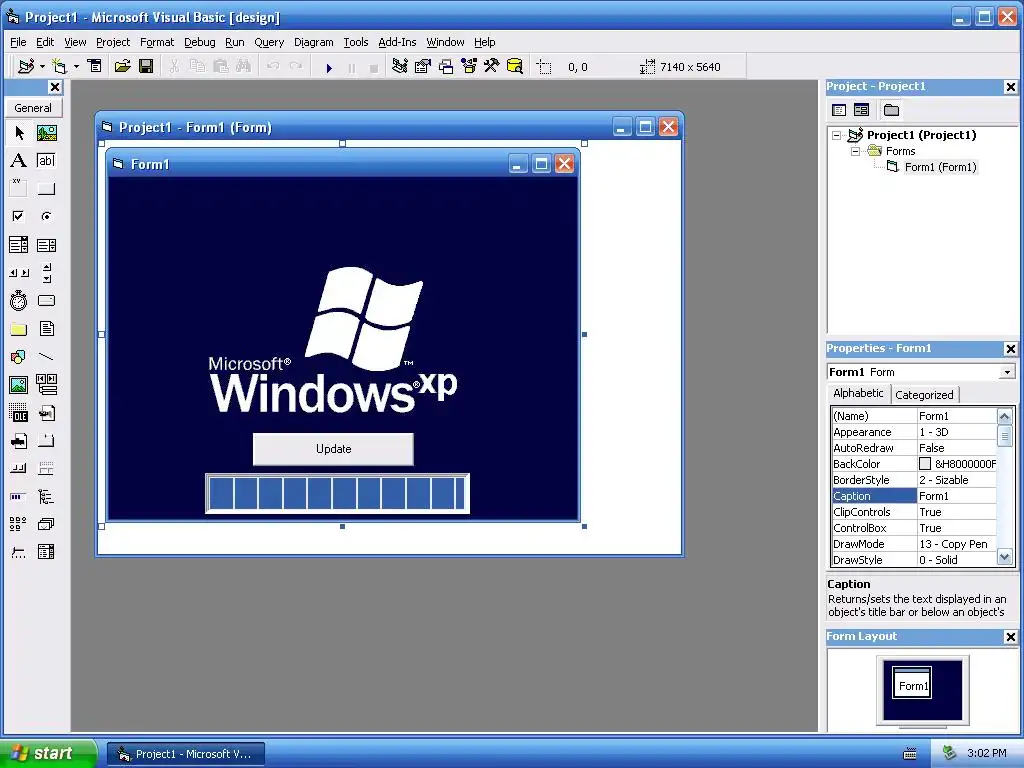
Task: Select the Timer control tool
Action: pyautogui.click(x=19, y=300)
